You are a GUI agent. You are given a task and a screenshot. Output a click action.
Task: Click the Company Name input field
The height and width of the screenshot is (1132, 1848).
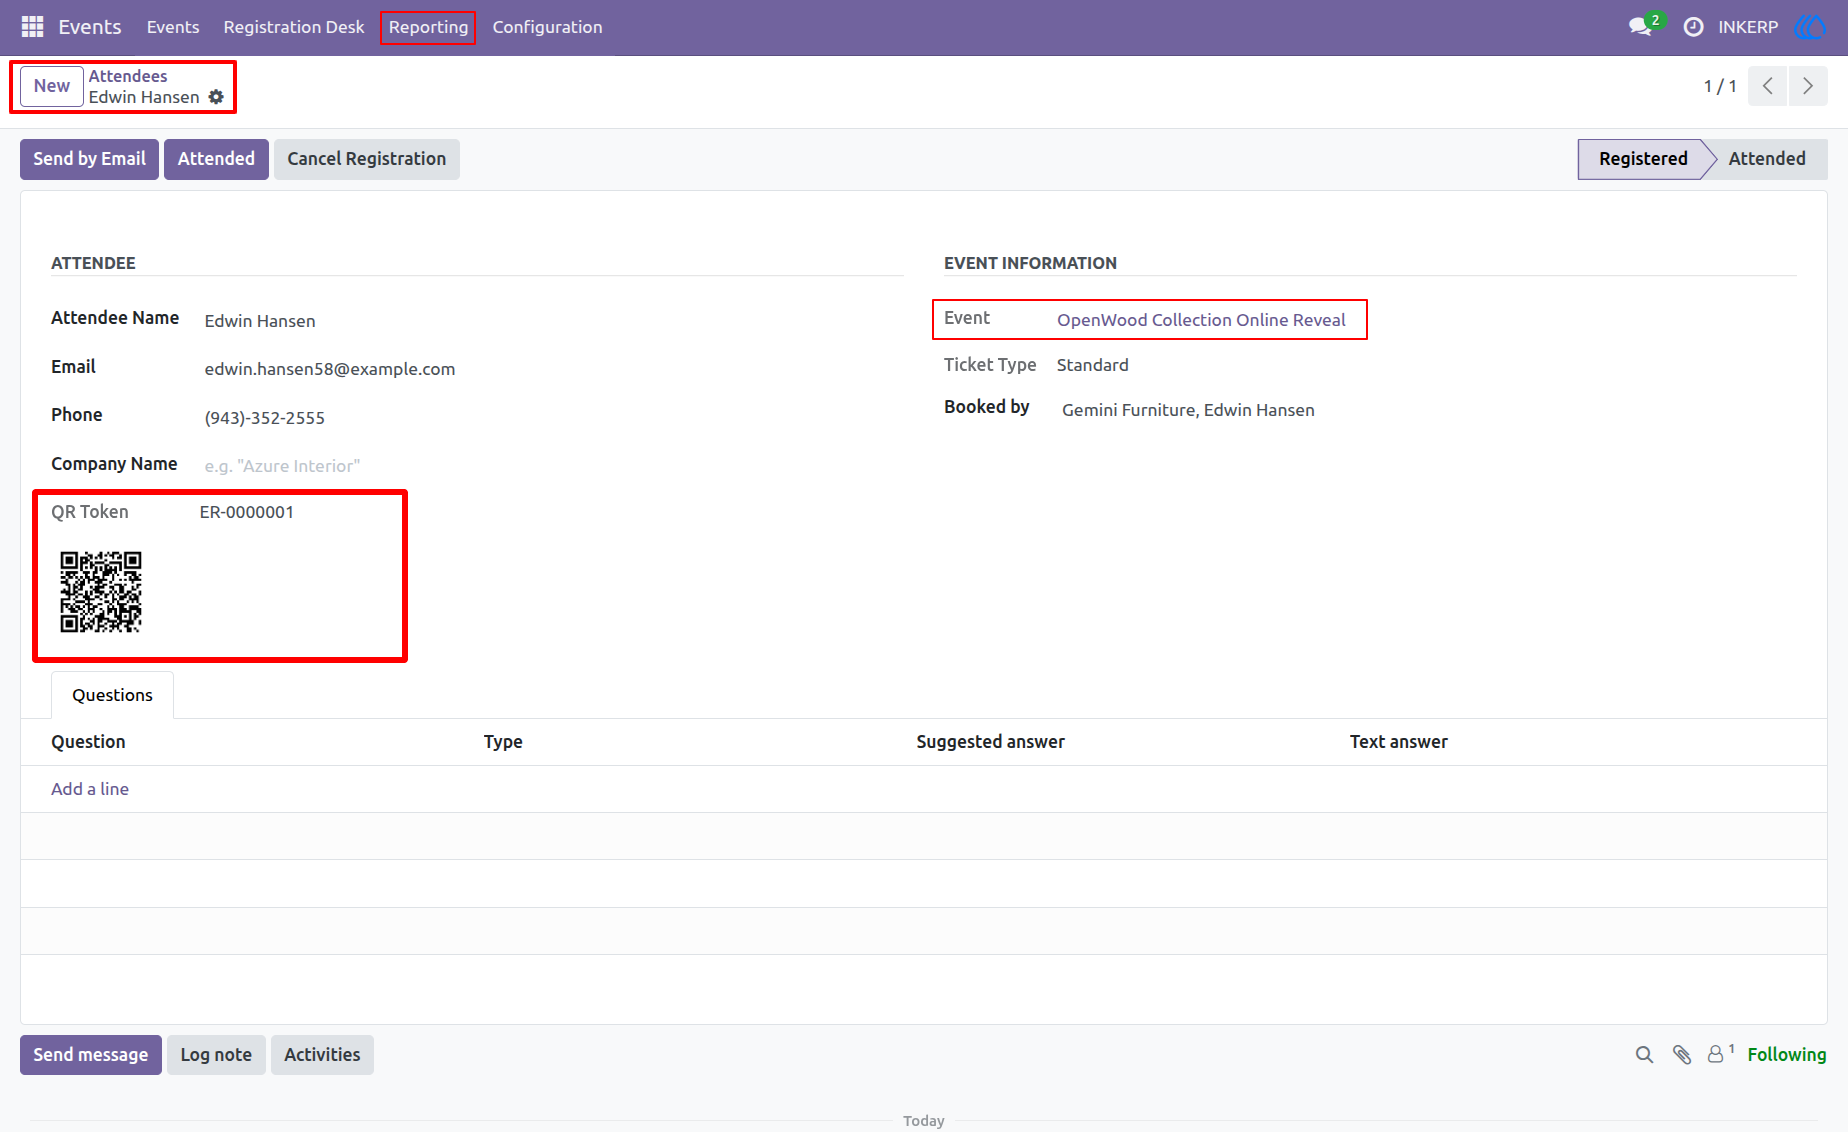pos(550,466)
